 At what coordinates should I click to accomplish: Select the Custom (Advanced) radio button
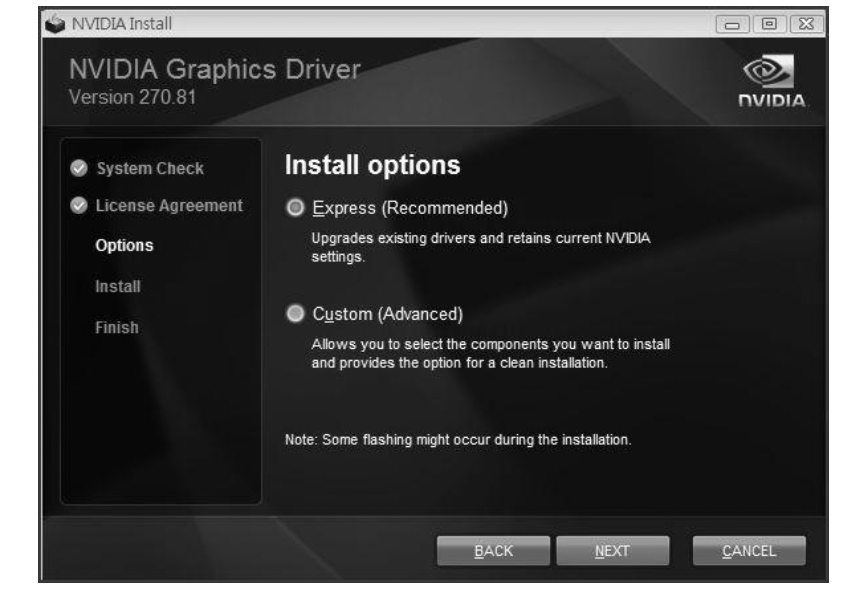point(296,314)
